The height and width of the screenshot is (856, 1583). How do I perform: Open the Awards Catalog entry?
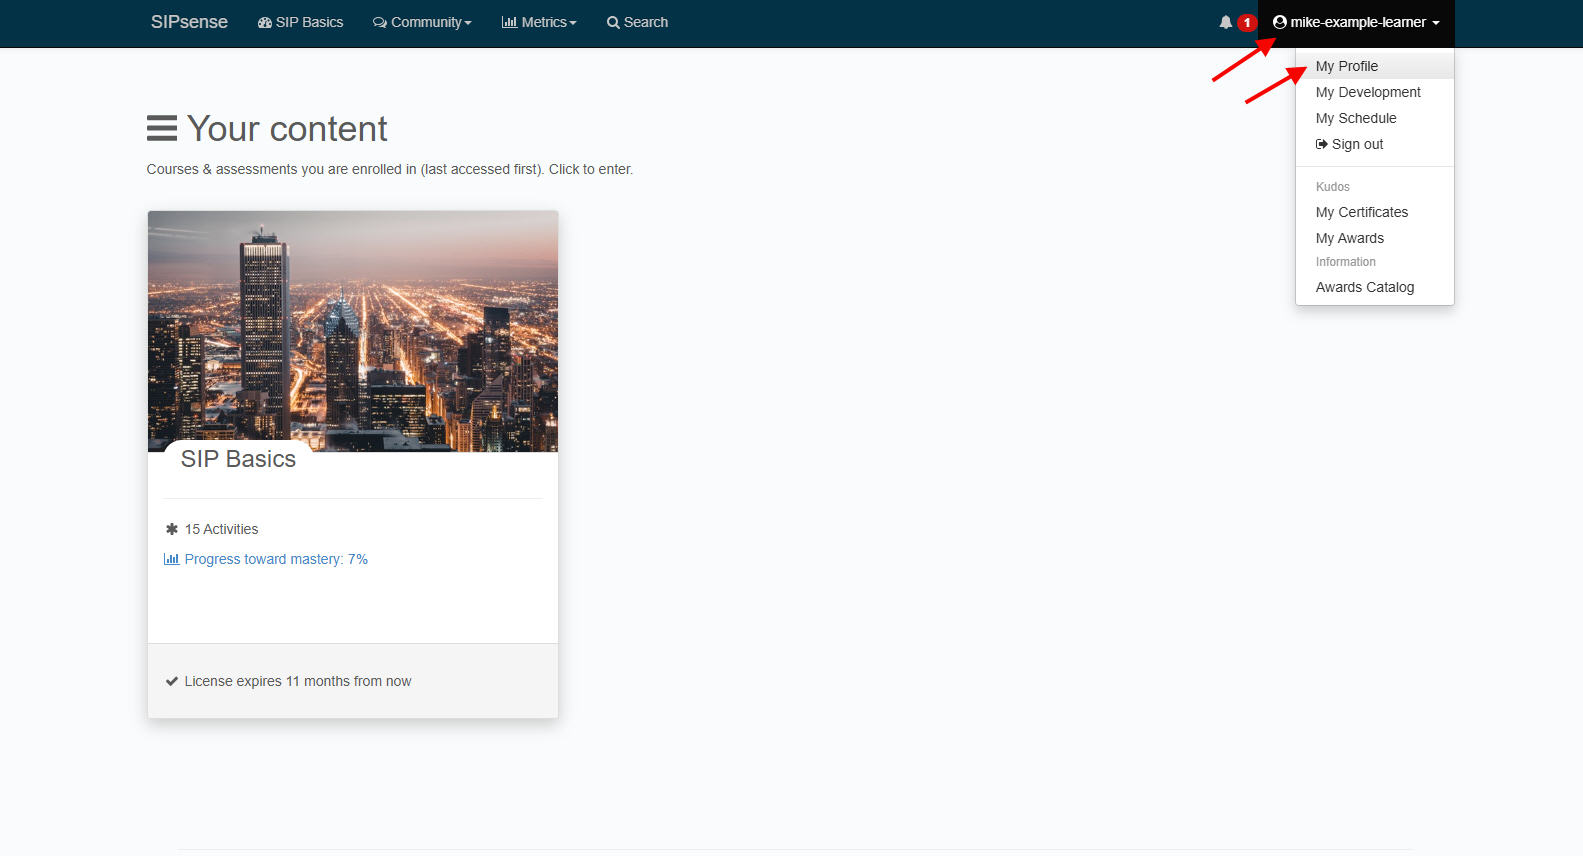1374,287
